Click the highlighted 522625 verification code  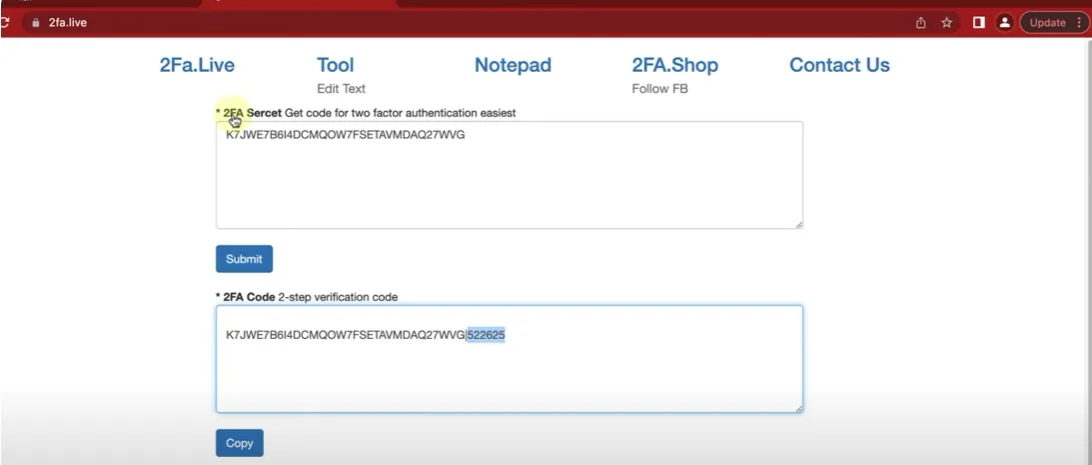[x=486, y=336]
